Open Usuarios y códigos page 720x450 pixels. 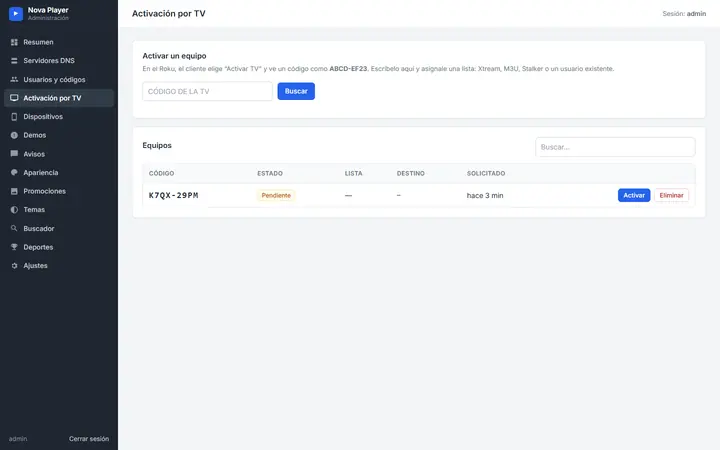[x=59, y=79]
